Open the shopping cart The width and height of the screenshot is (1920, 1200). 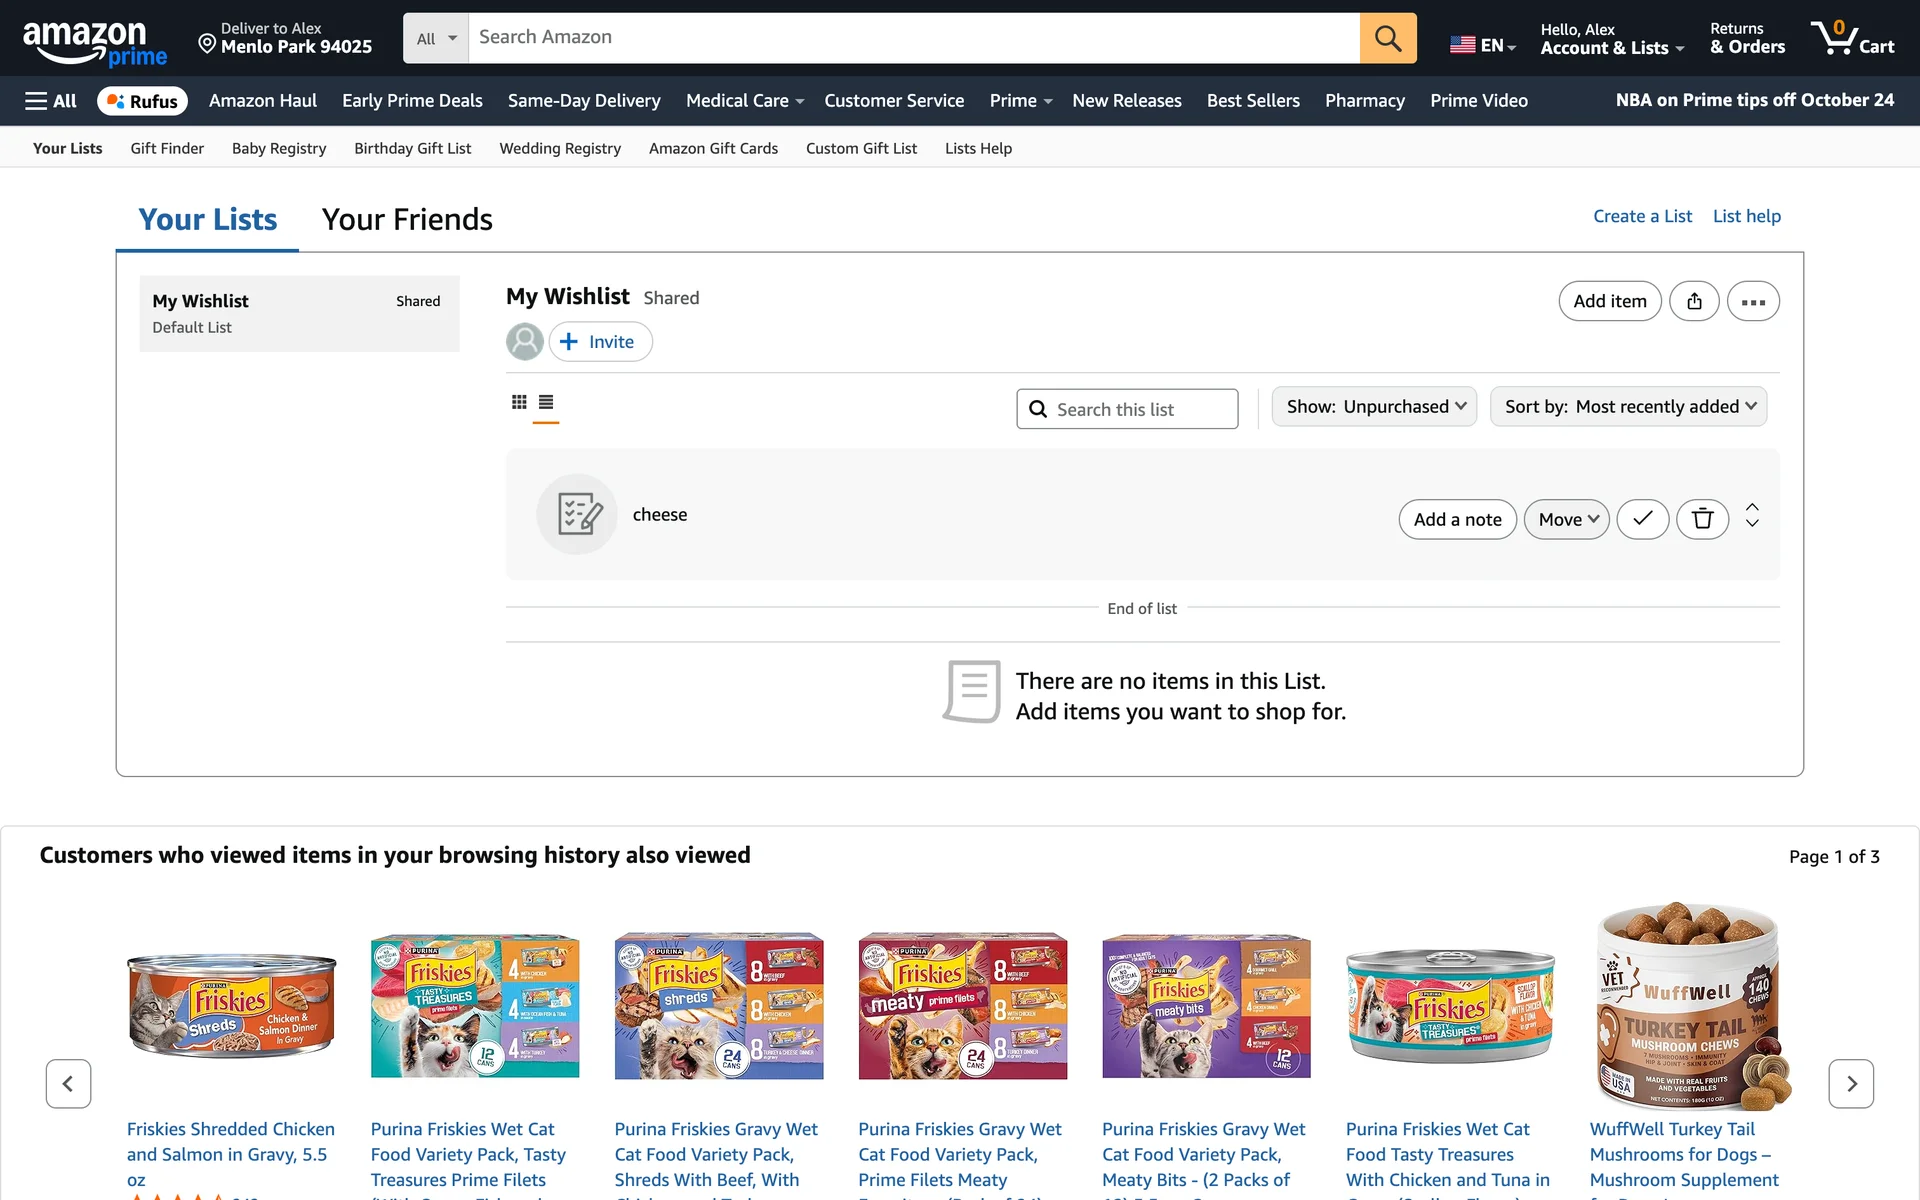tap(1851, 38)
